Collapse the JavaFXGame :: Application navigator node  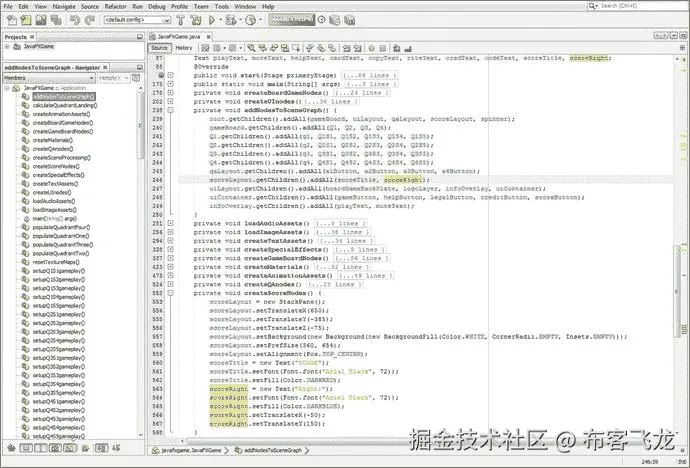click(x=7, y=88)
